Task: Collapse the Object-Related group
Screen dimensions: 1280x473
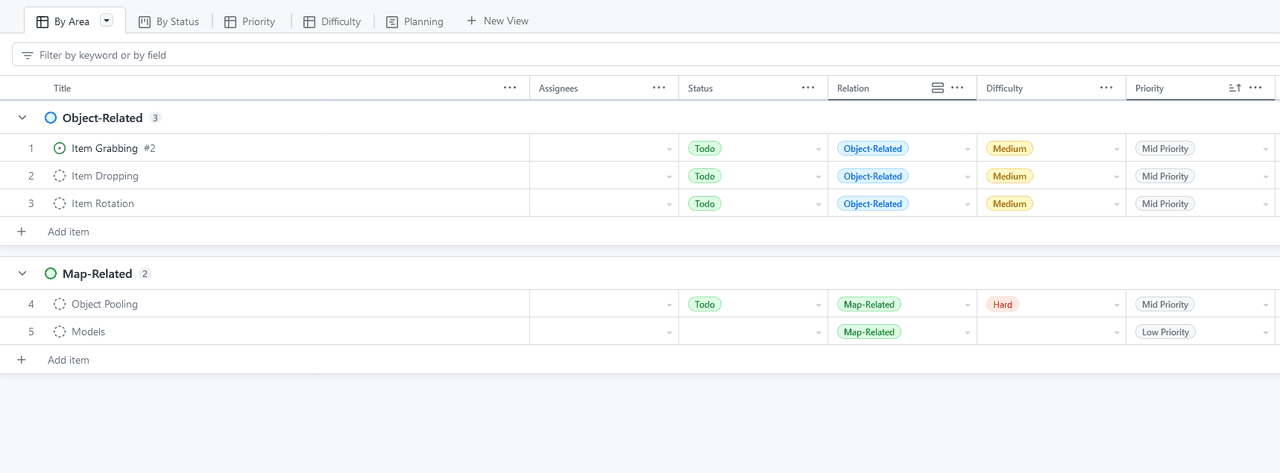Action: [22, 118]
